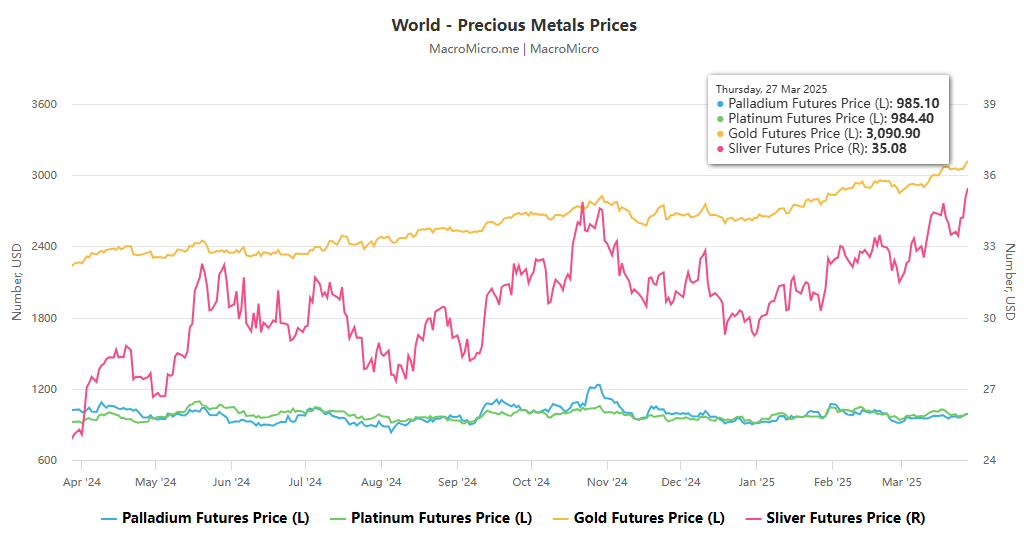This screenshot has width=1028, height=544.
Task: Click the tooltip date Thursday, 27 Mar 2025
Action: tap(771, 89)
